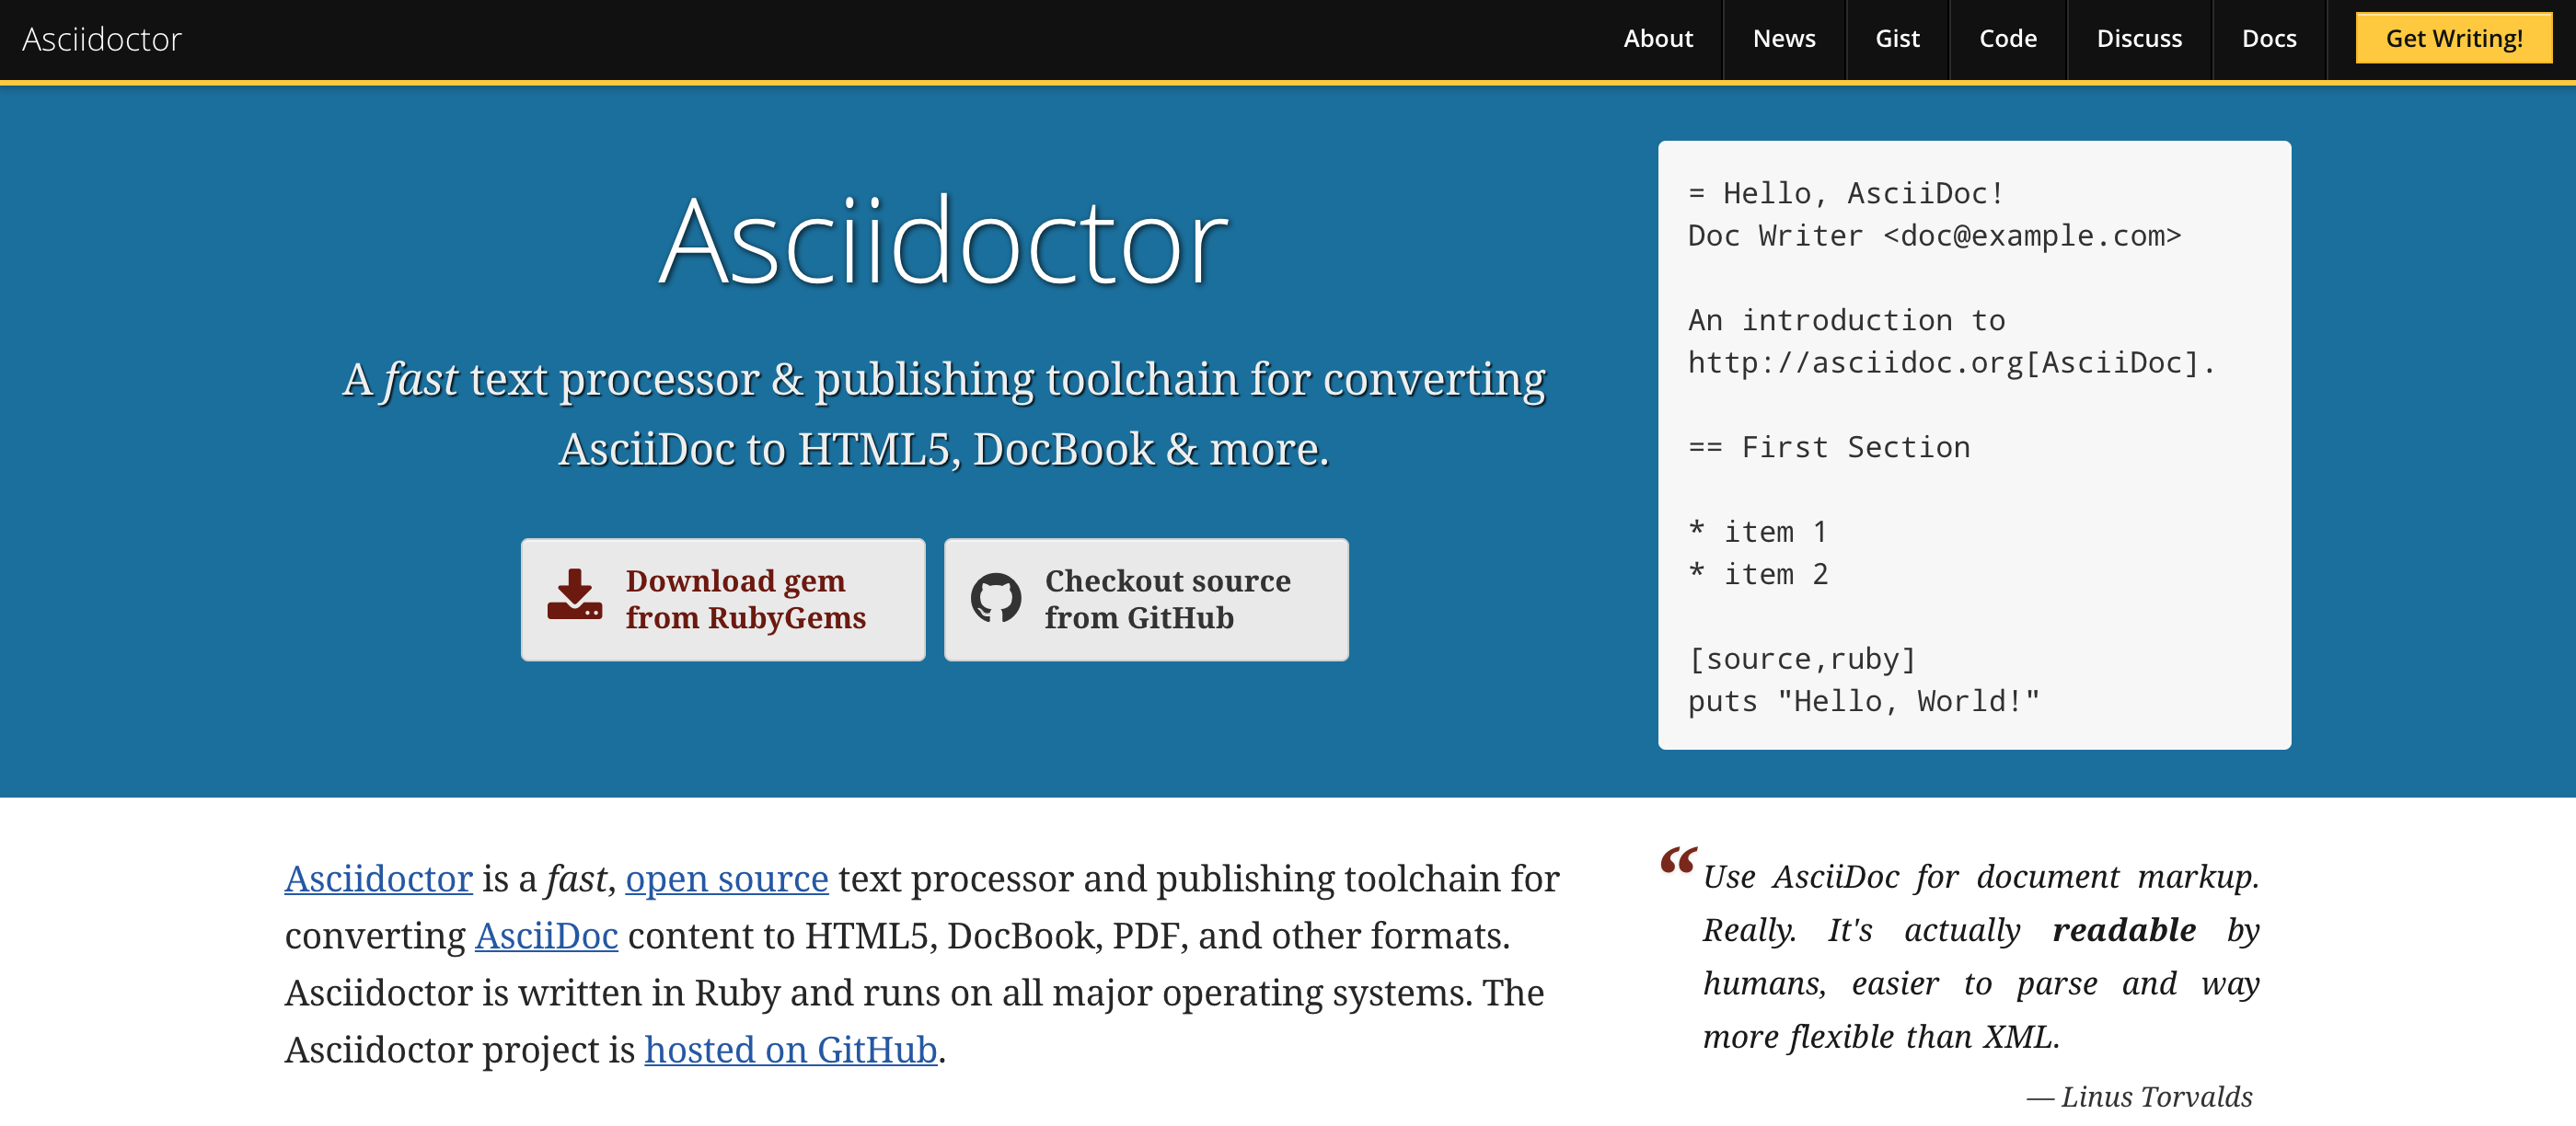2576x1126 pixels.
Task: Select Code in the top navigation
Action: click(2008, 39)
